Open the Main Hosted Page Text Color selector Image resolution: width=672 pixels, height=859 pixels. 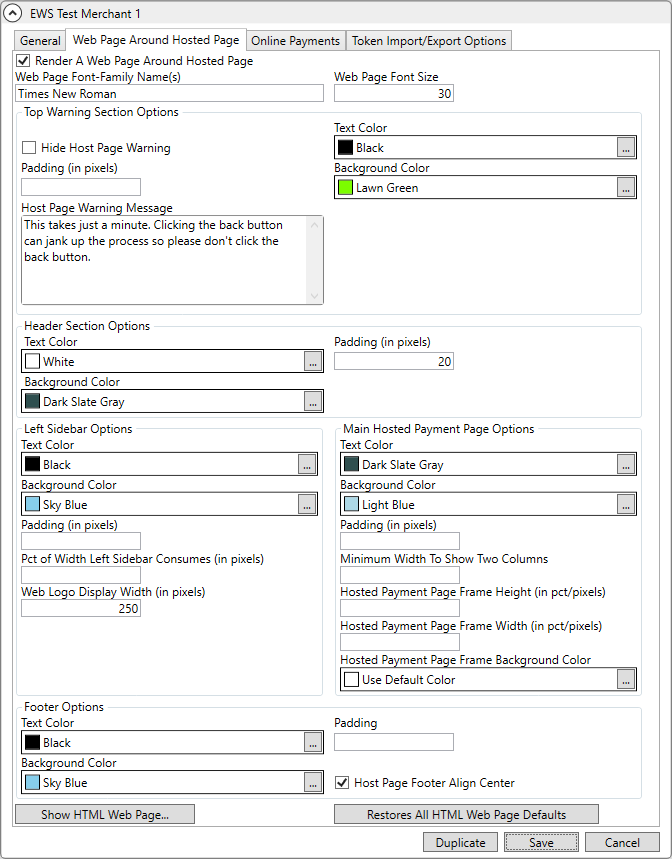point(625,464)
